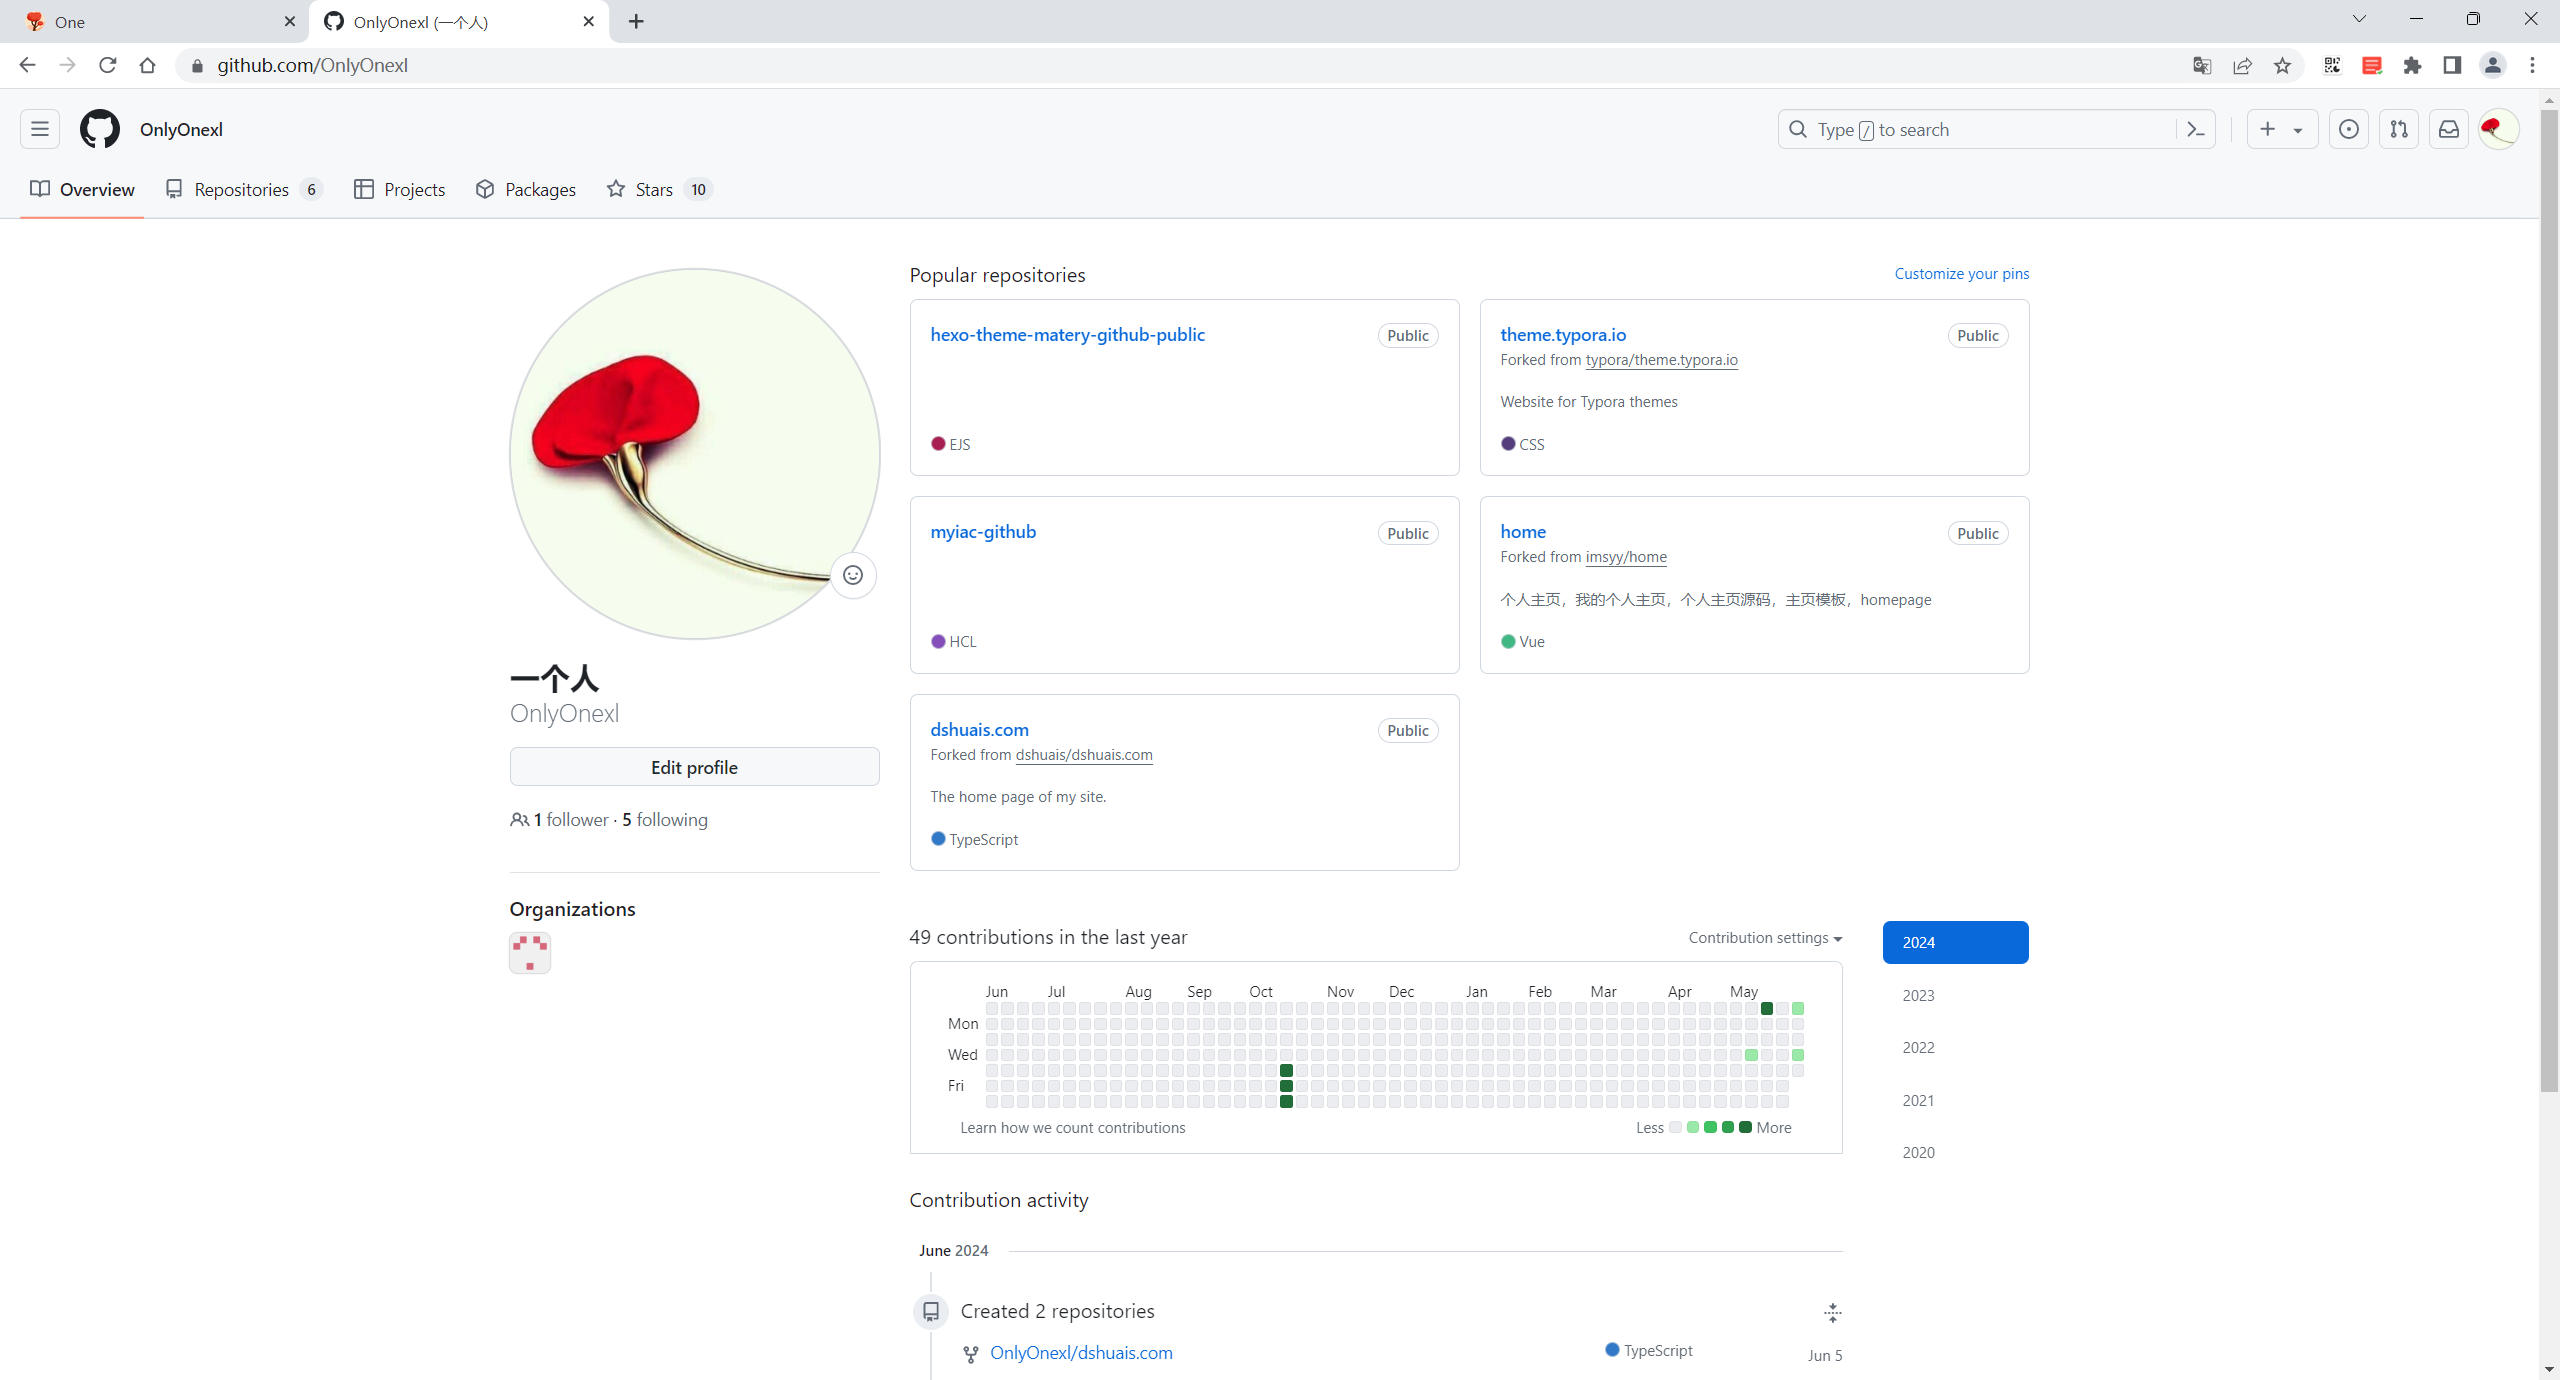Screen dimensions: 2560x1380
Task: View the 1 follower list
Action: pyautogui.click(x=570, y=820)
